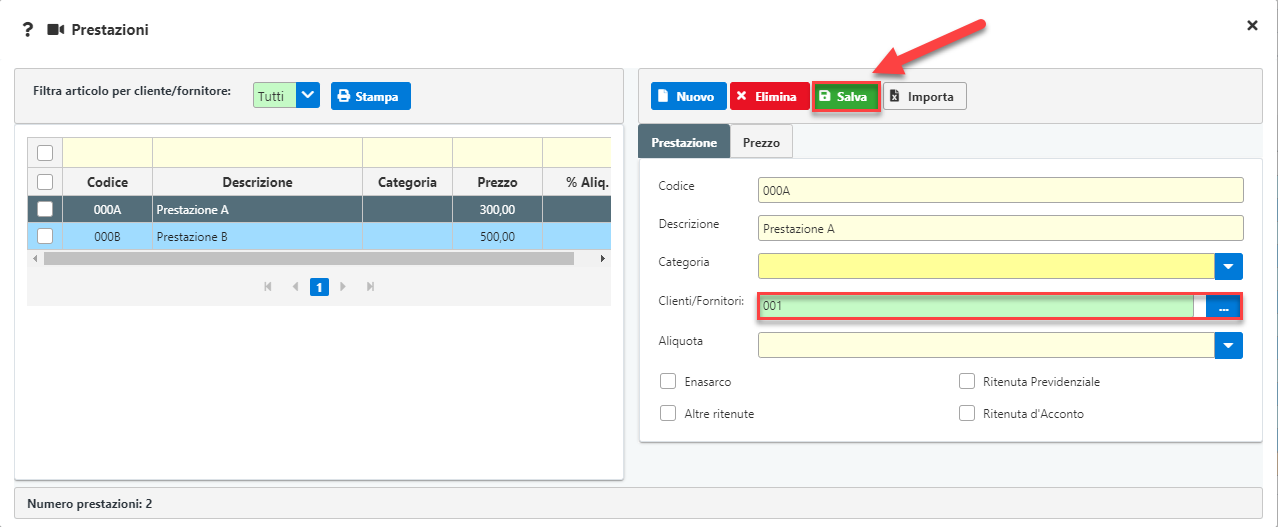Go to last page pager icon

pos(370,287)
